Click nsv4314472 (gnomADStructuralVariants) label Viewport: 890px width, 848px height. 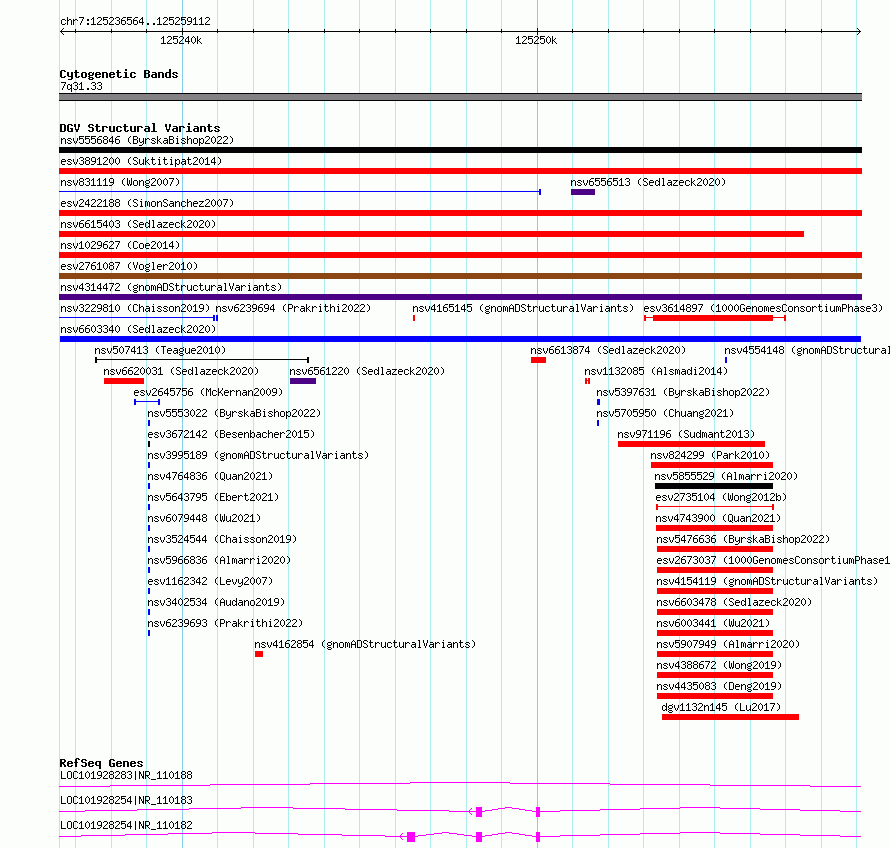pyautogui.click(x=171, y=287)
